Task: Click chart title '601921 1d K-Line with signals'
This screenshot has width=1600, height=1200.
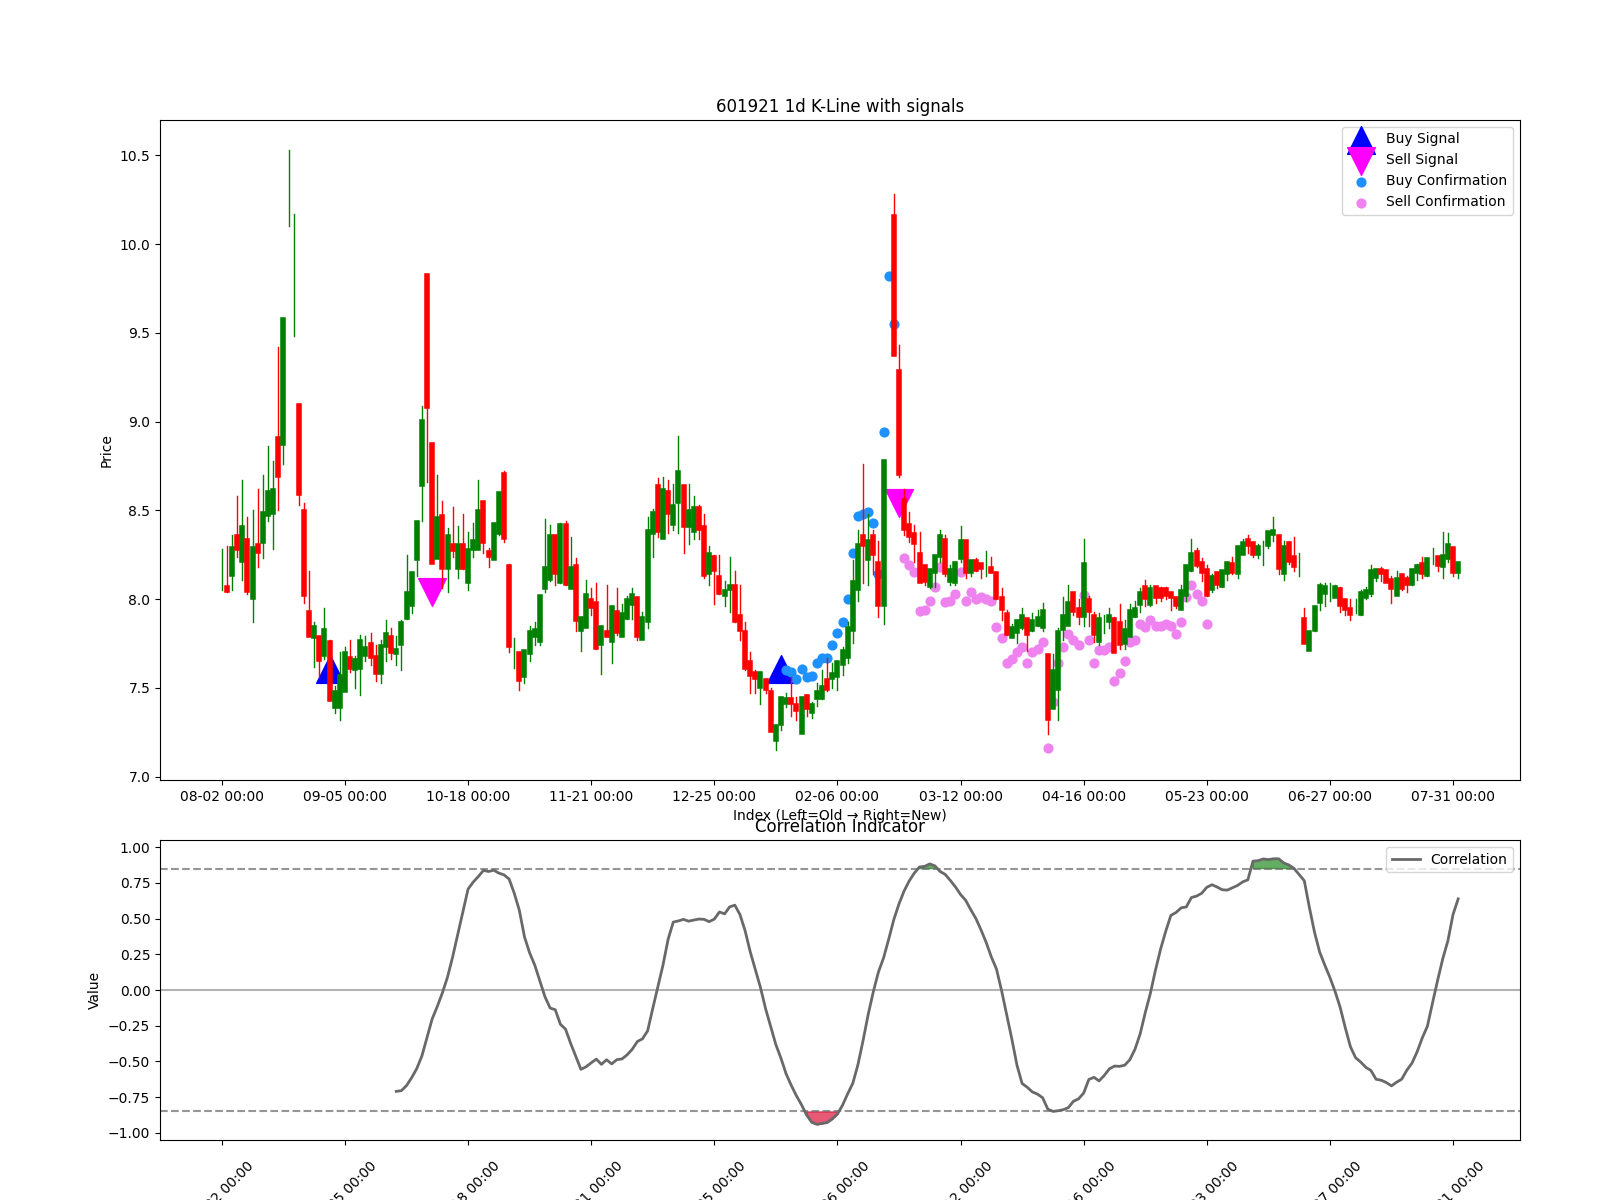Action: tap(840, 106)
